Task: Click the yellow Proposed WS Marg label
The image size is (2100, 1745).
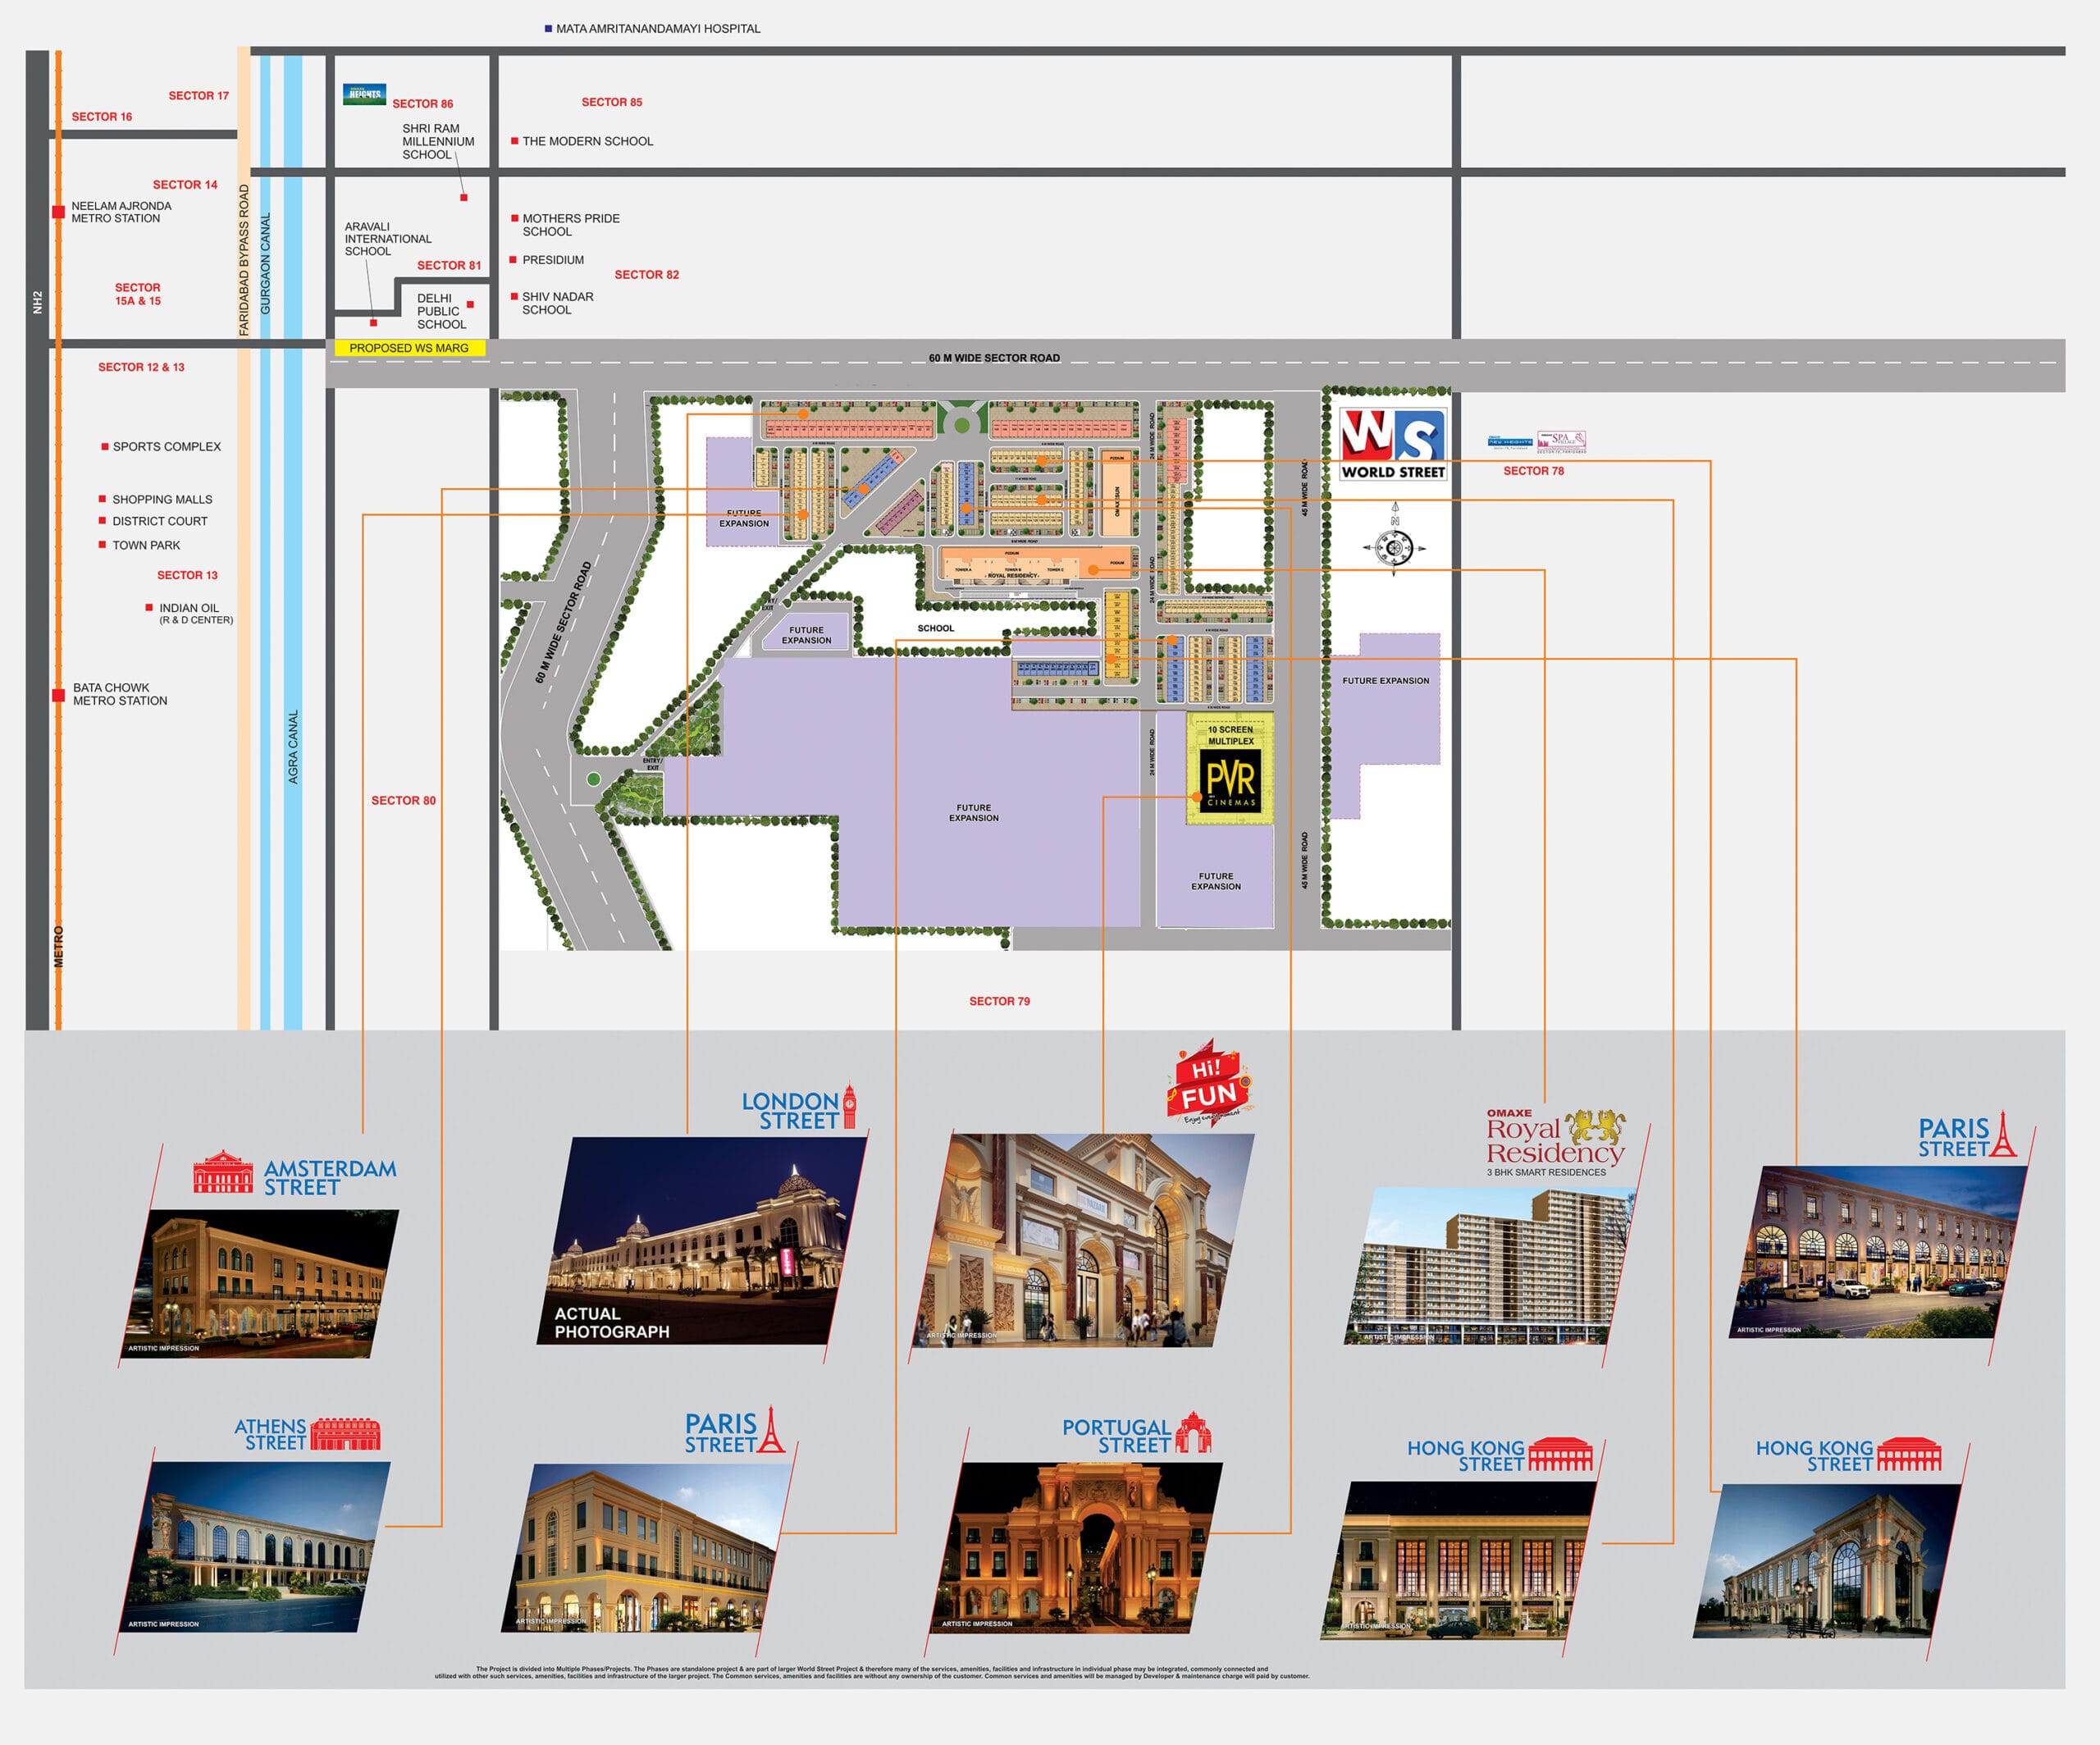Action: pos(409,348)
